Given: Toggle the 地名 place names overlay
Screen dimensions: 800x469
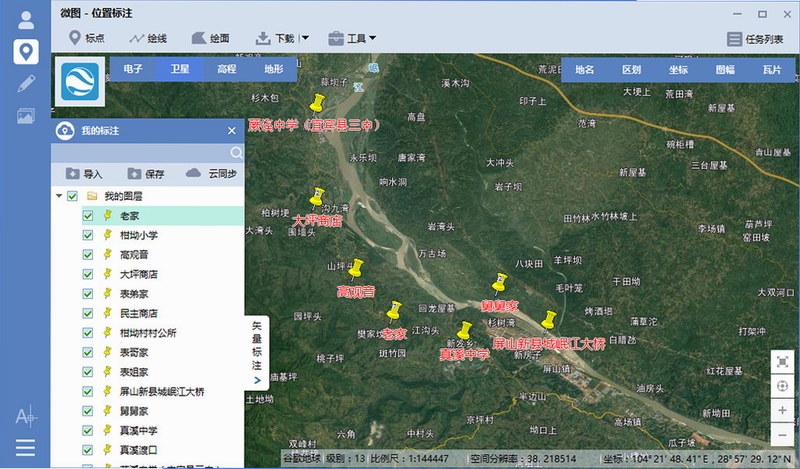Looking at the screenshot, I should (584, 70).
